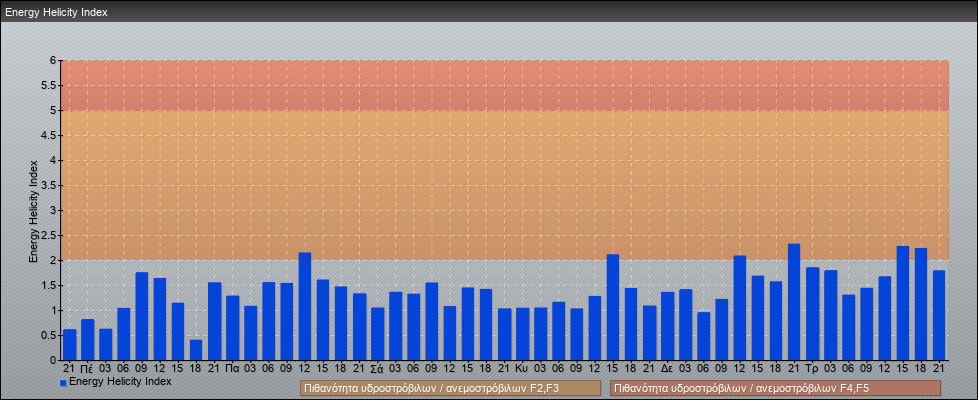The image size is (978, 400).
Task: Click the blue Energy Helicity Index legend marker
Action: (x=63, y=383)
